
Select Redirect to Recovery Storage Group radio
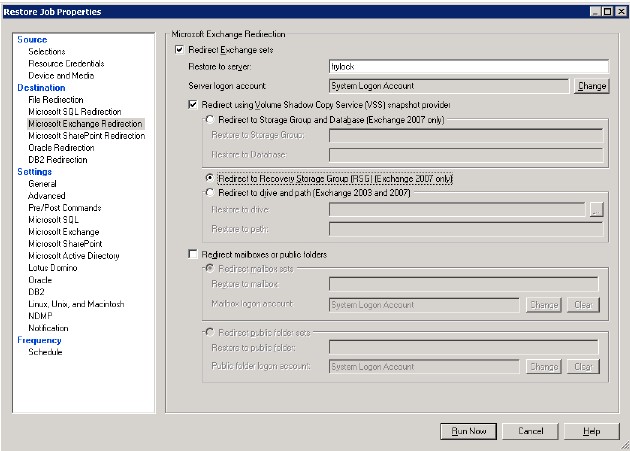pos(210,178)
